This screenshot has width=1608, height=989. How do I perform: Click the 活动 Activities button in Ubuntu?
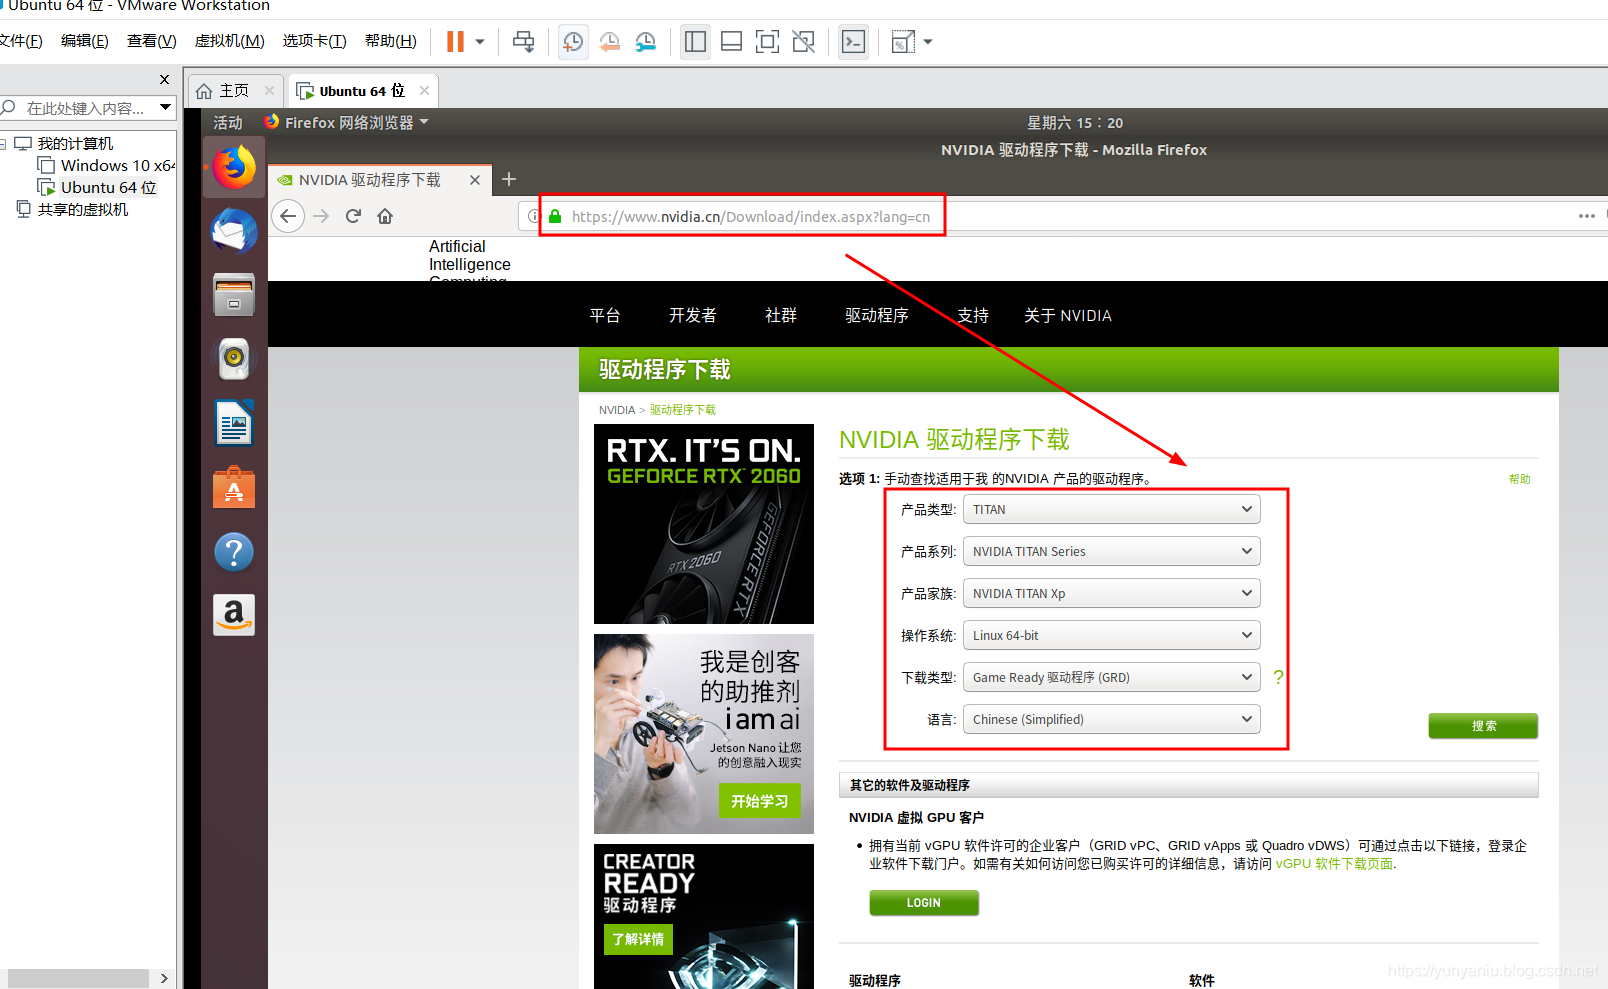[228, 123]
